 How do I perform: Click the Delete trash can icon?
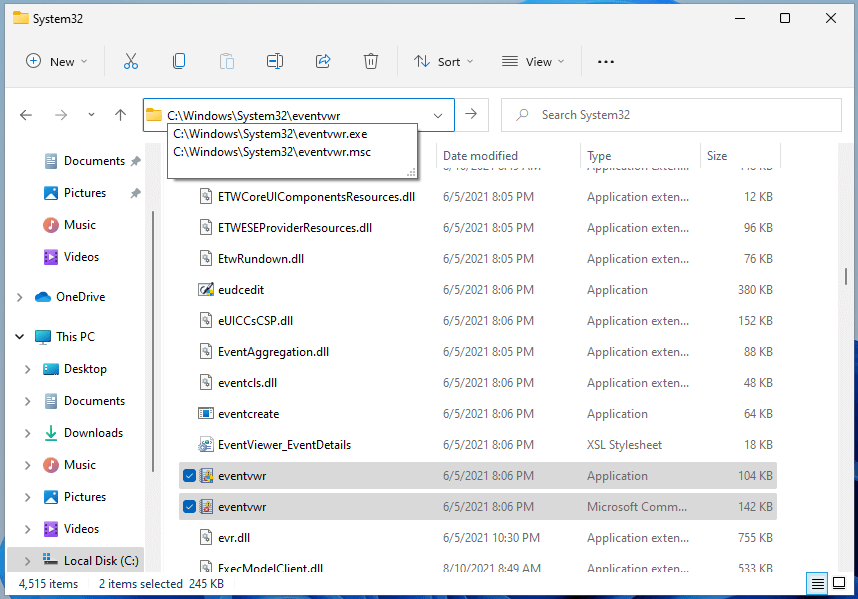pyautogui.click(x=370, y=61)
